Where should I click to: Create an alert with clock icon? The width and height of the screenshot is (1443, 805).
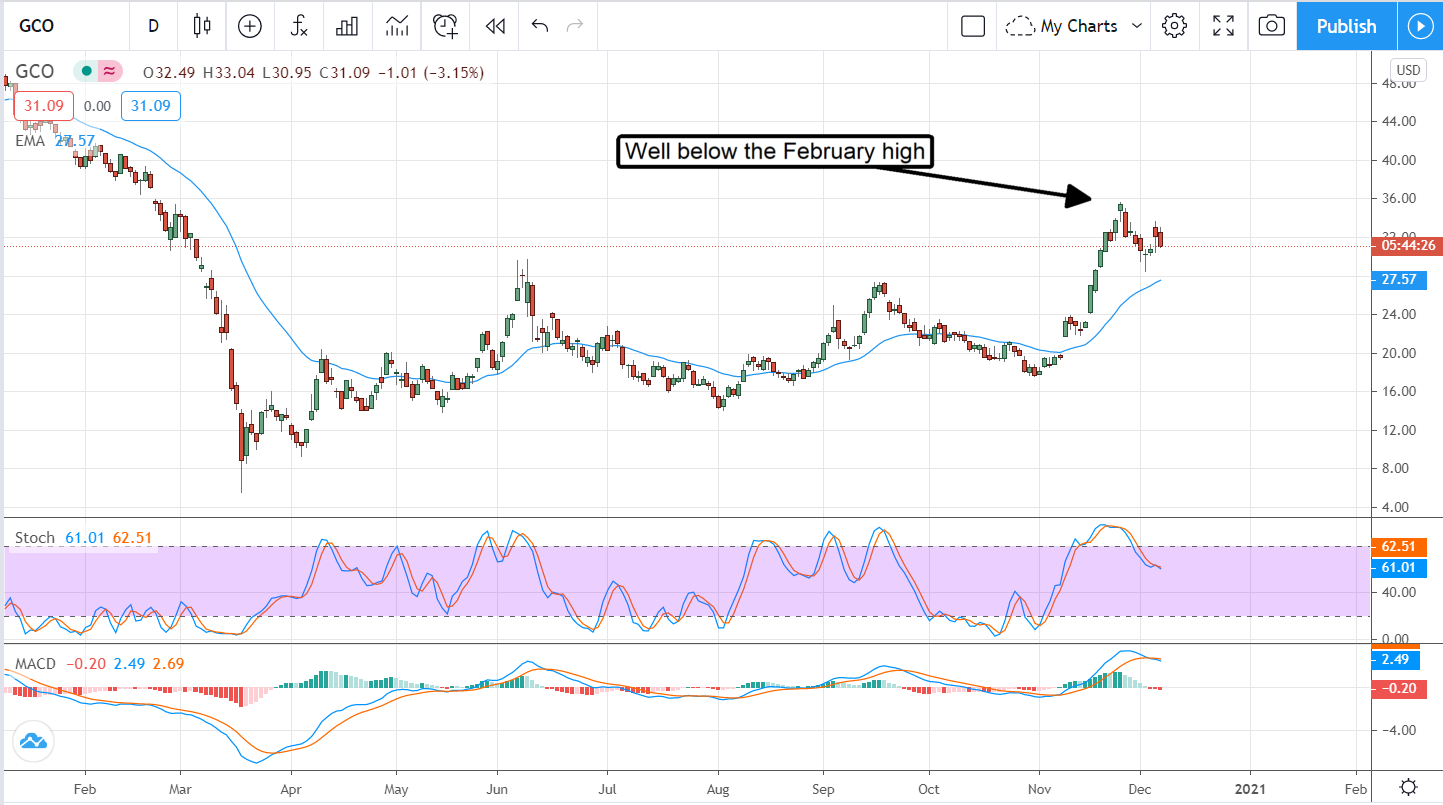tap(446, 26)
